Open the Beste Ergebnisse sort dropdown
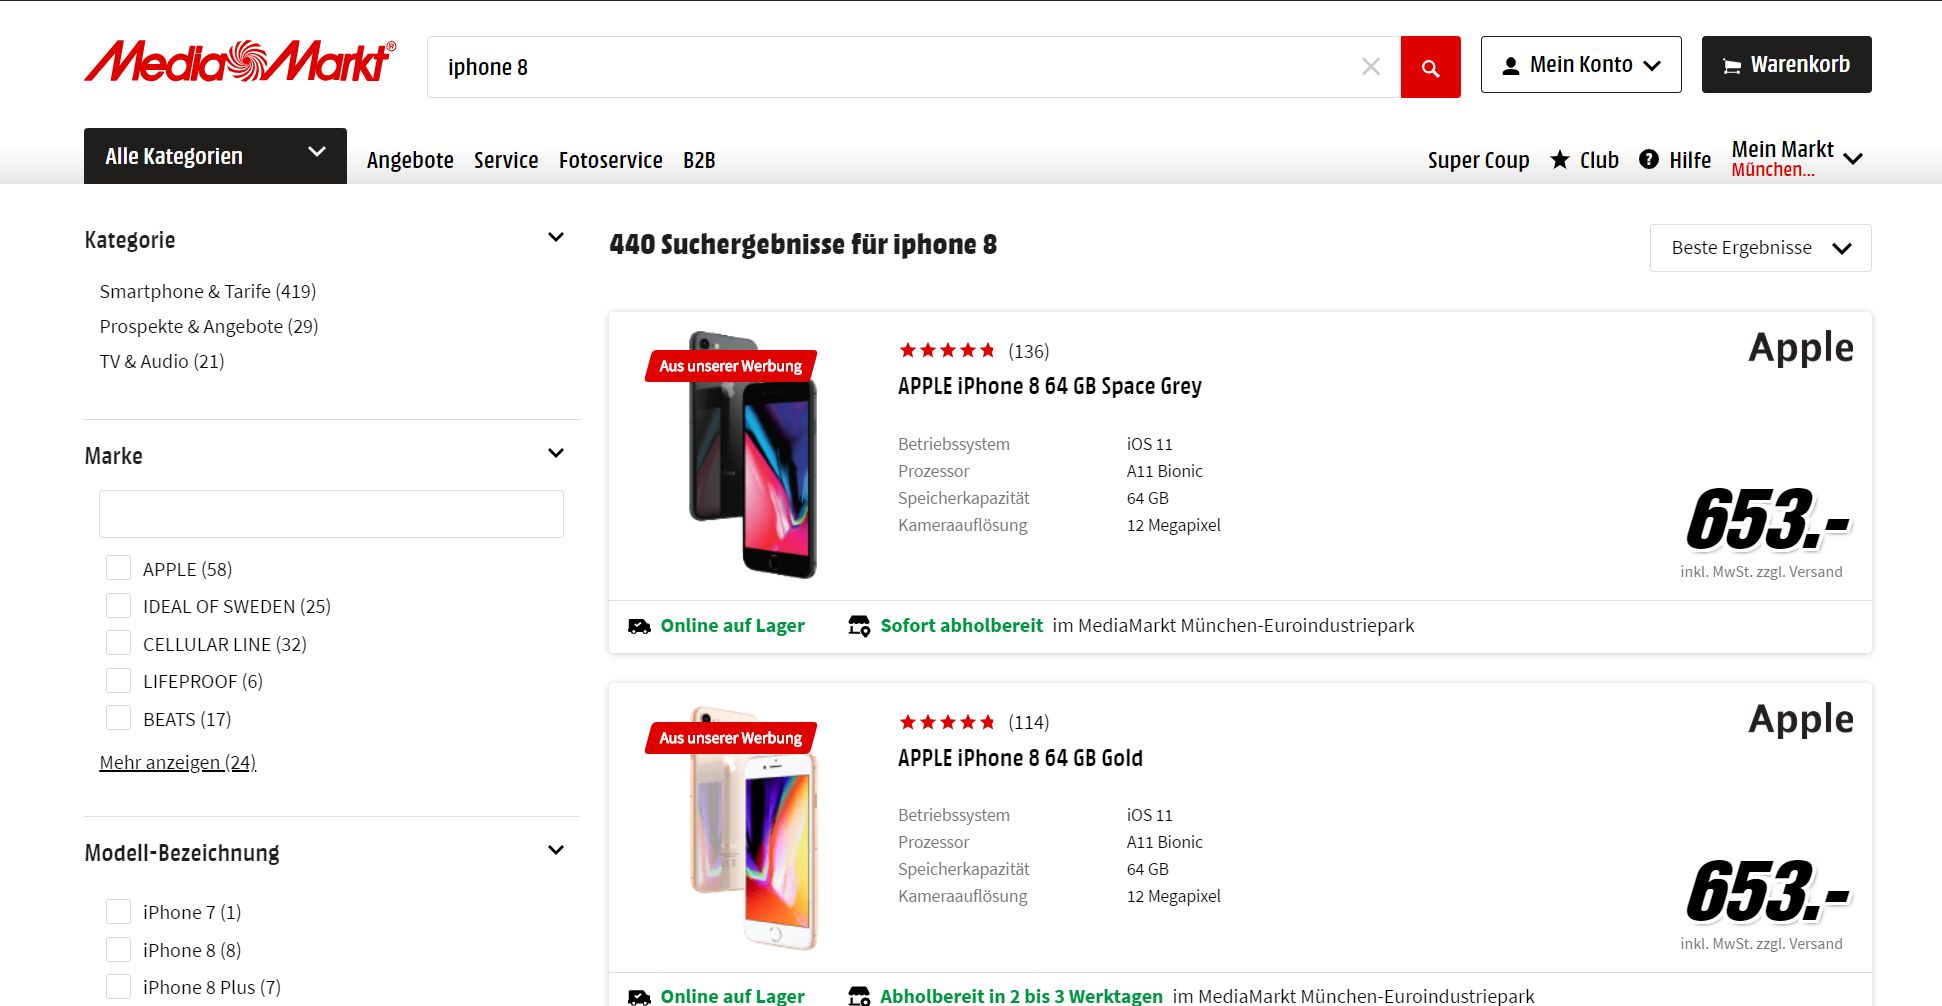Viewport: 1942px width, 1006px height. pyautogui.click(x=1759, y=247)
